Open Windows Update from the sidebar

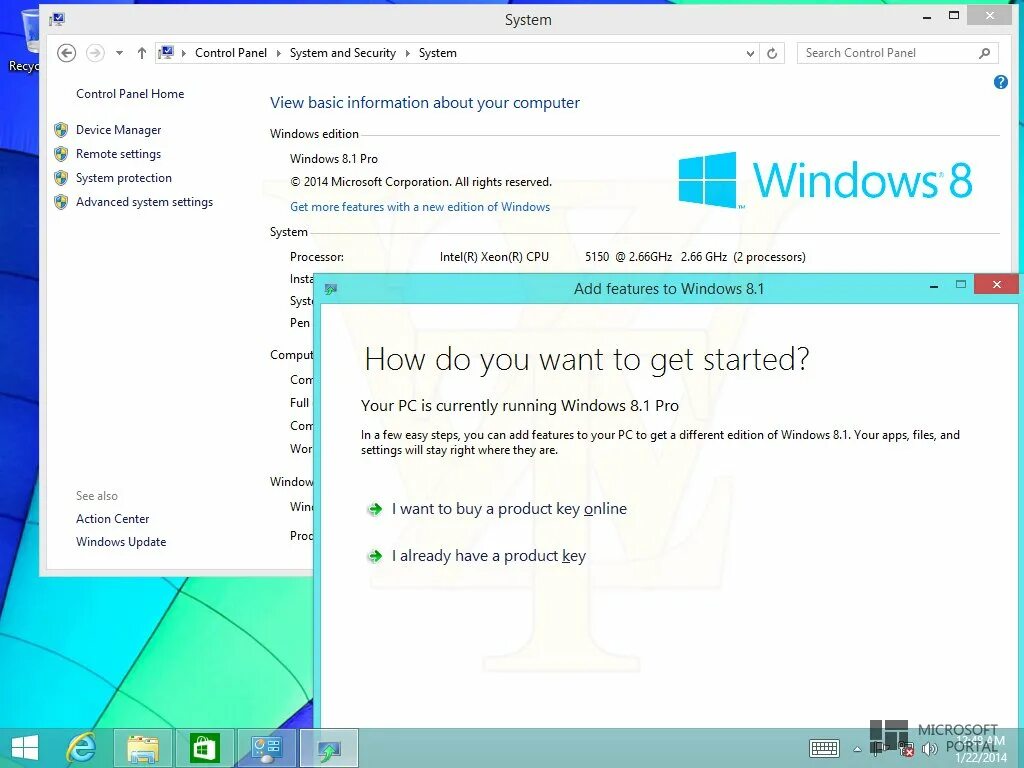pos(120,541)
